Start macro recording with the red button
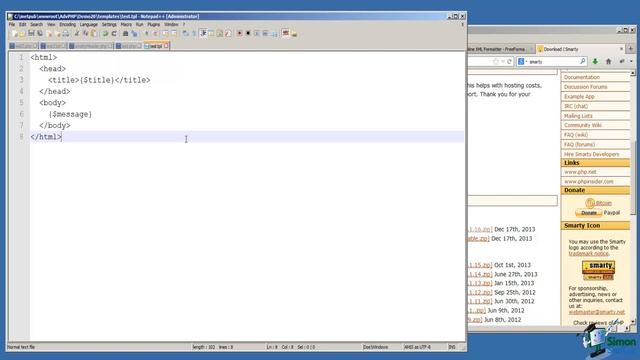640x360 pixels. tap(240, 33)
